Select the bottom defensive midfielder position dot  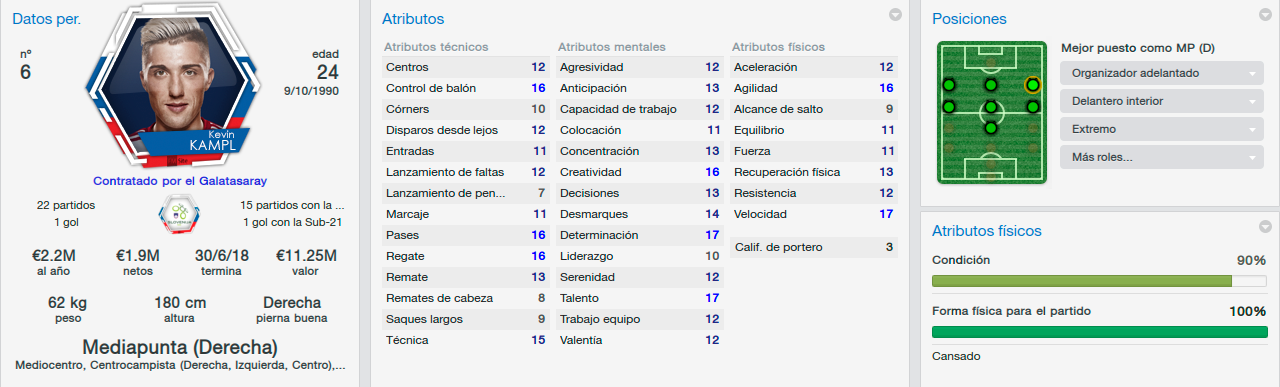pyautogui.click(x=990, y=127)
